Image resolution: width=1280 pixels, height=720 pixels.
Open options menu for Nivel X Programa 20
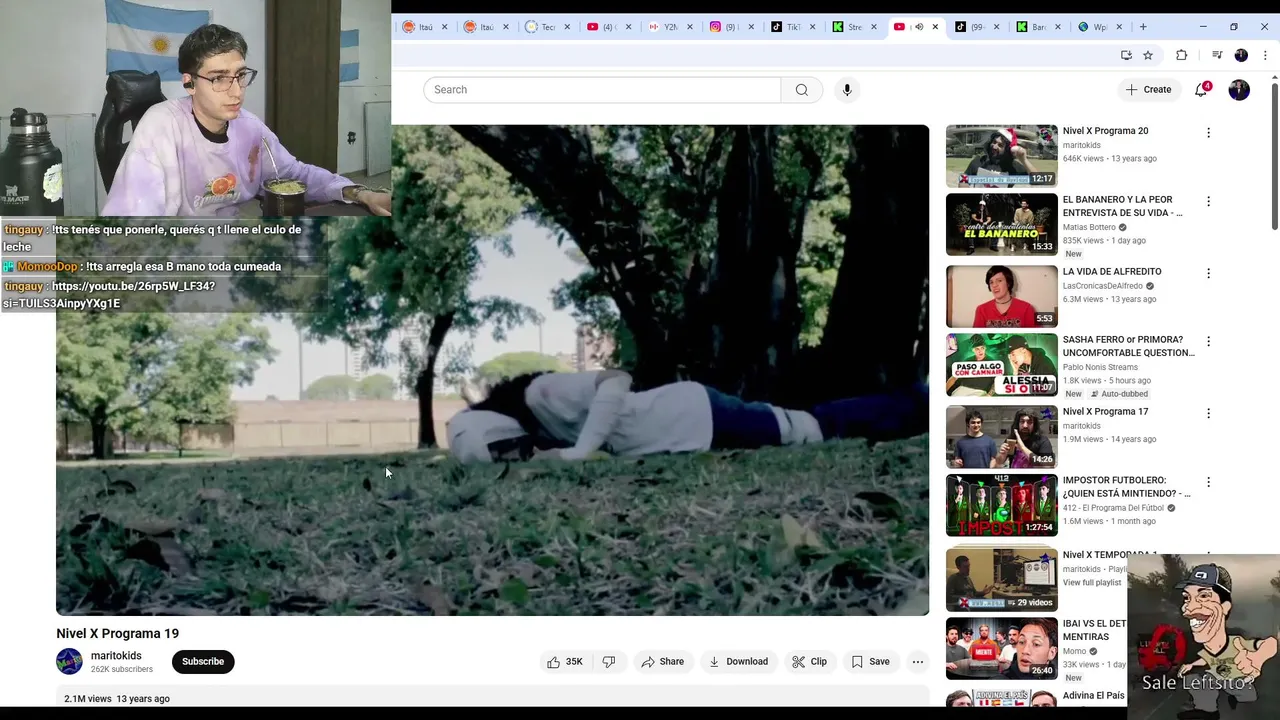pyautogui.click(x=1208, y=133)
